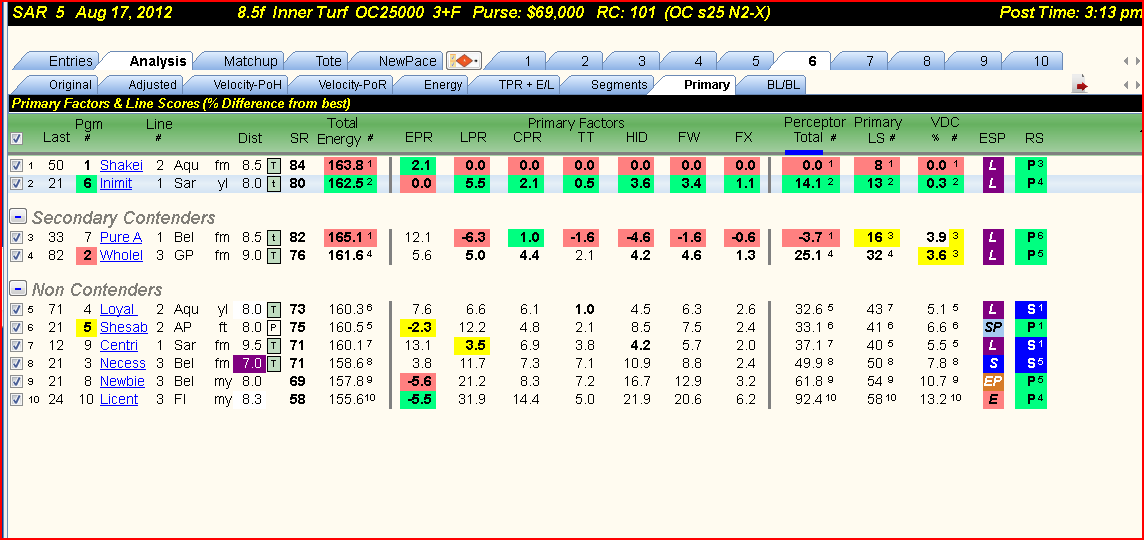Image resolution: width=1144 pixels, height=540 pixels.
Task: Sort by Primary LS column header
Action: coord(878,131)
